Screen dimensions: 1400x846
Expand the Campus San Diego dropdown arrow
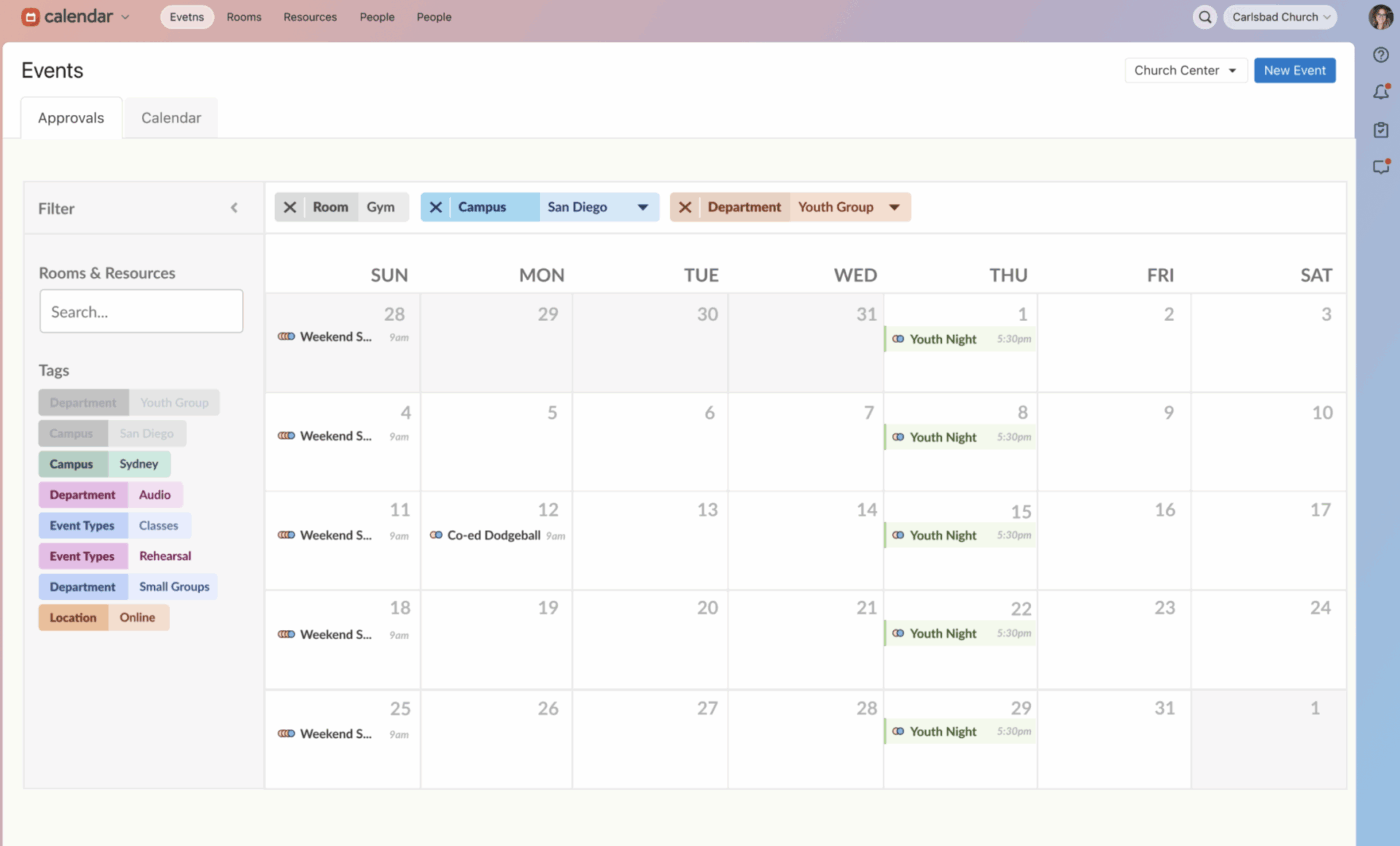pos(643,208)
